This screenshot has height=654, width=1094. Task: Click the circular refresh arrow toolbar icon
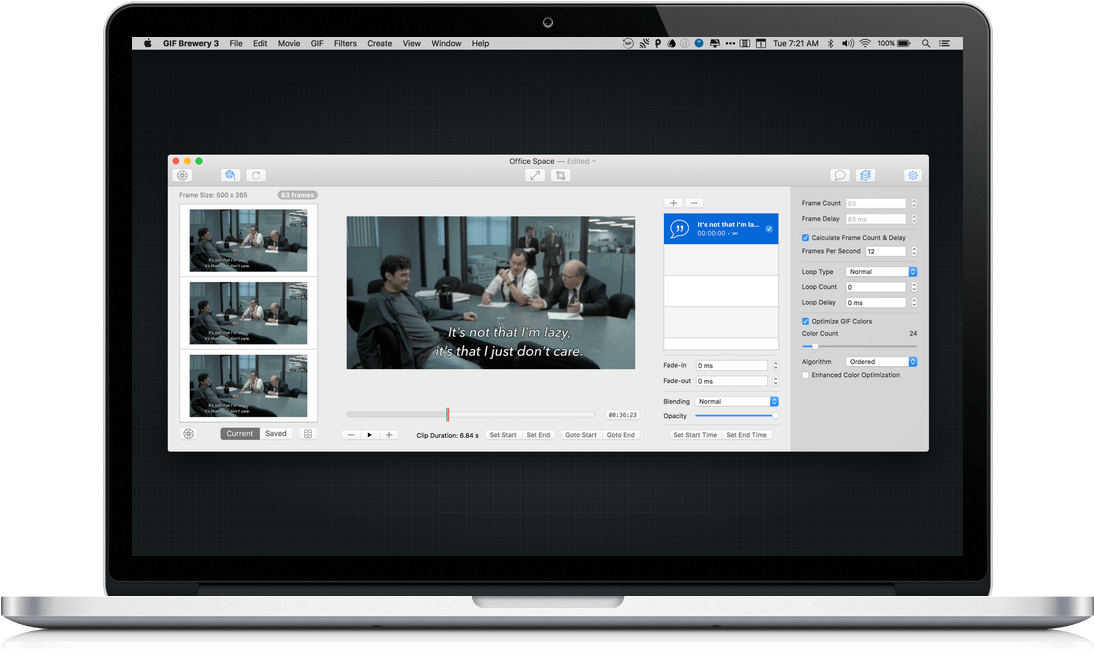pos(256,175)
